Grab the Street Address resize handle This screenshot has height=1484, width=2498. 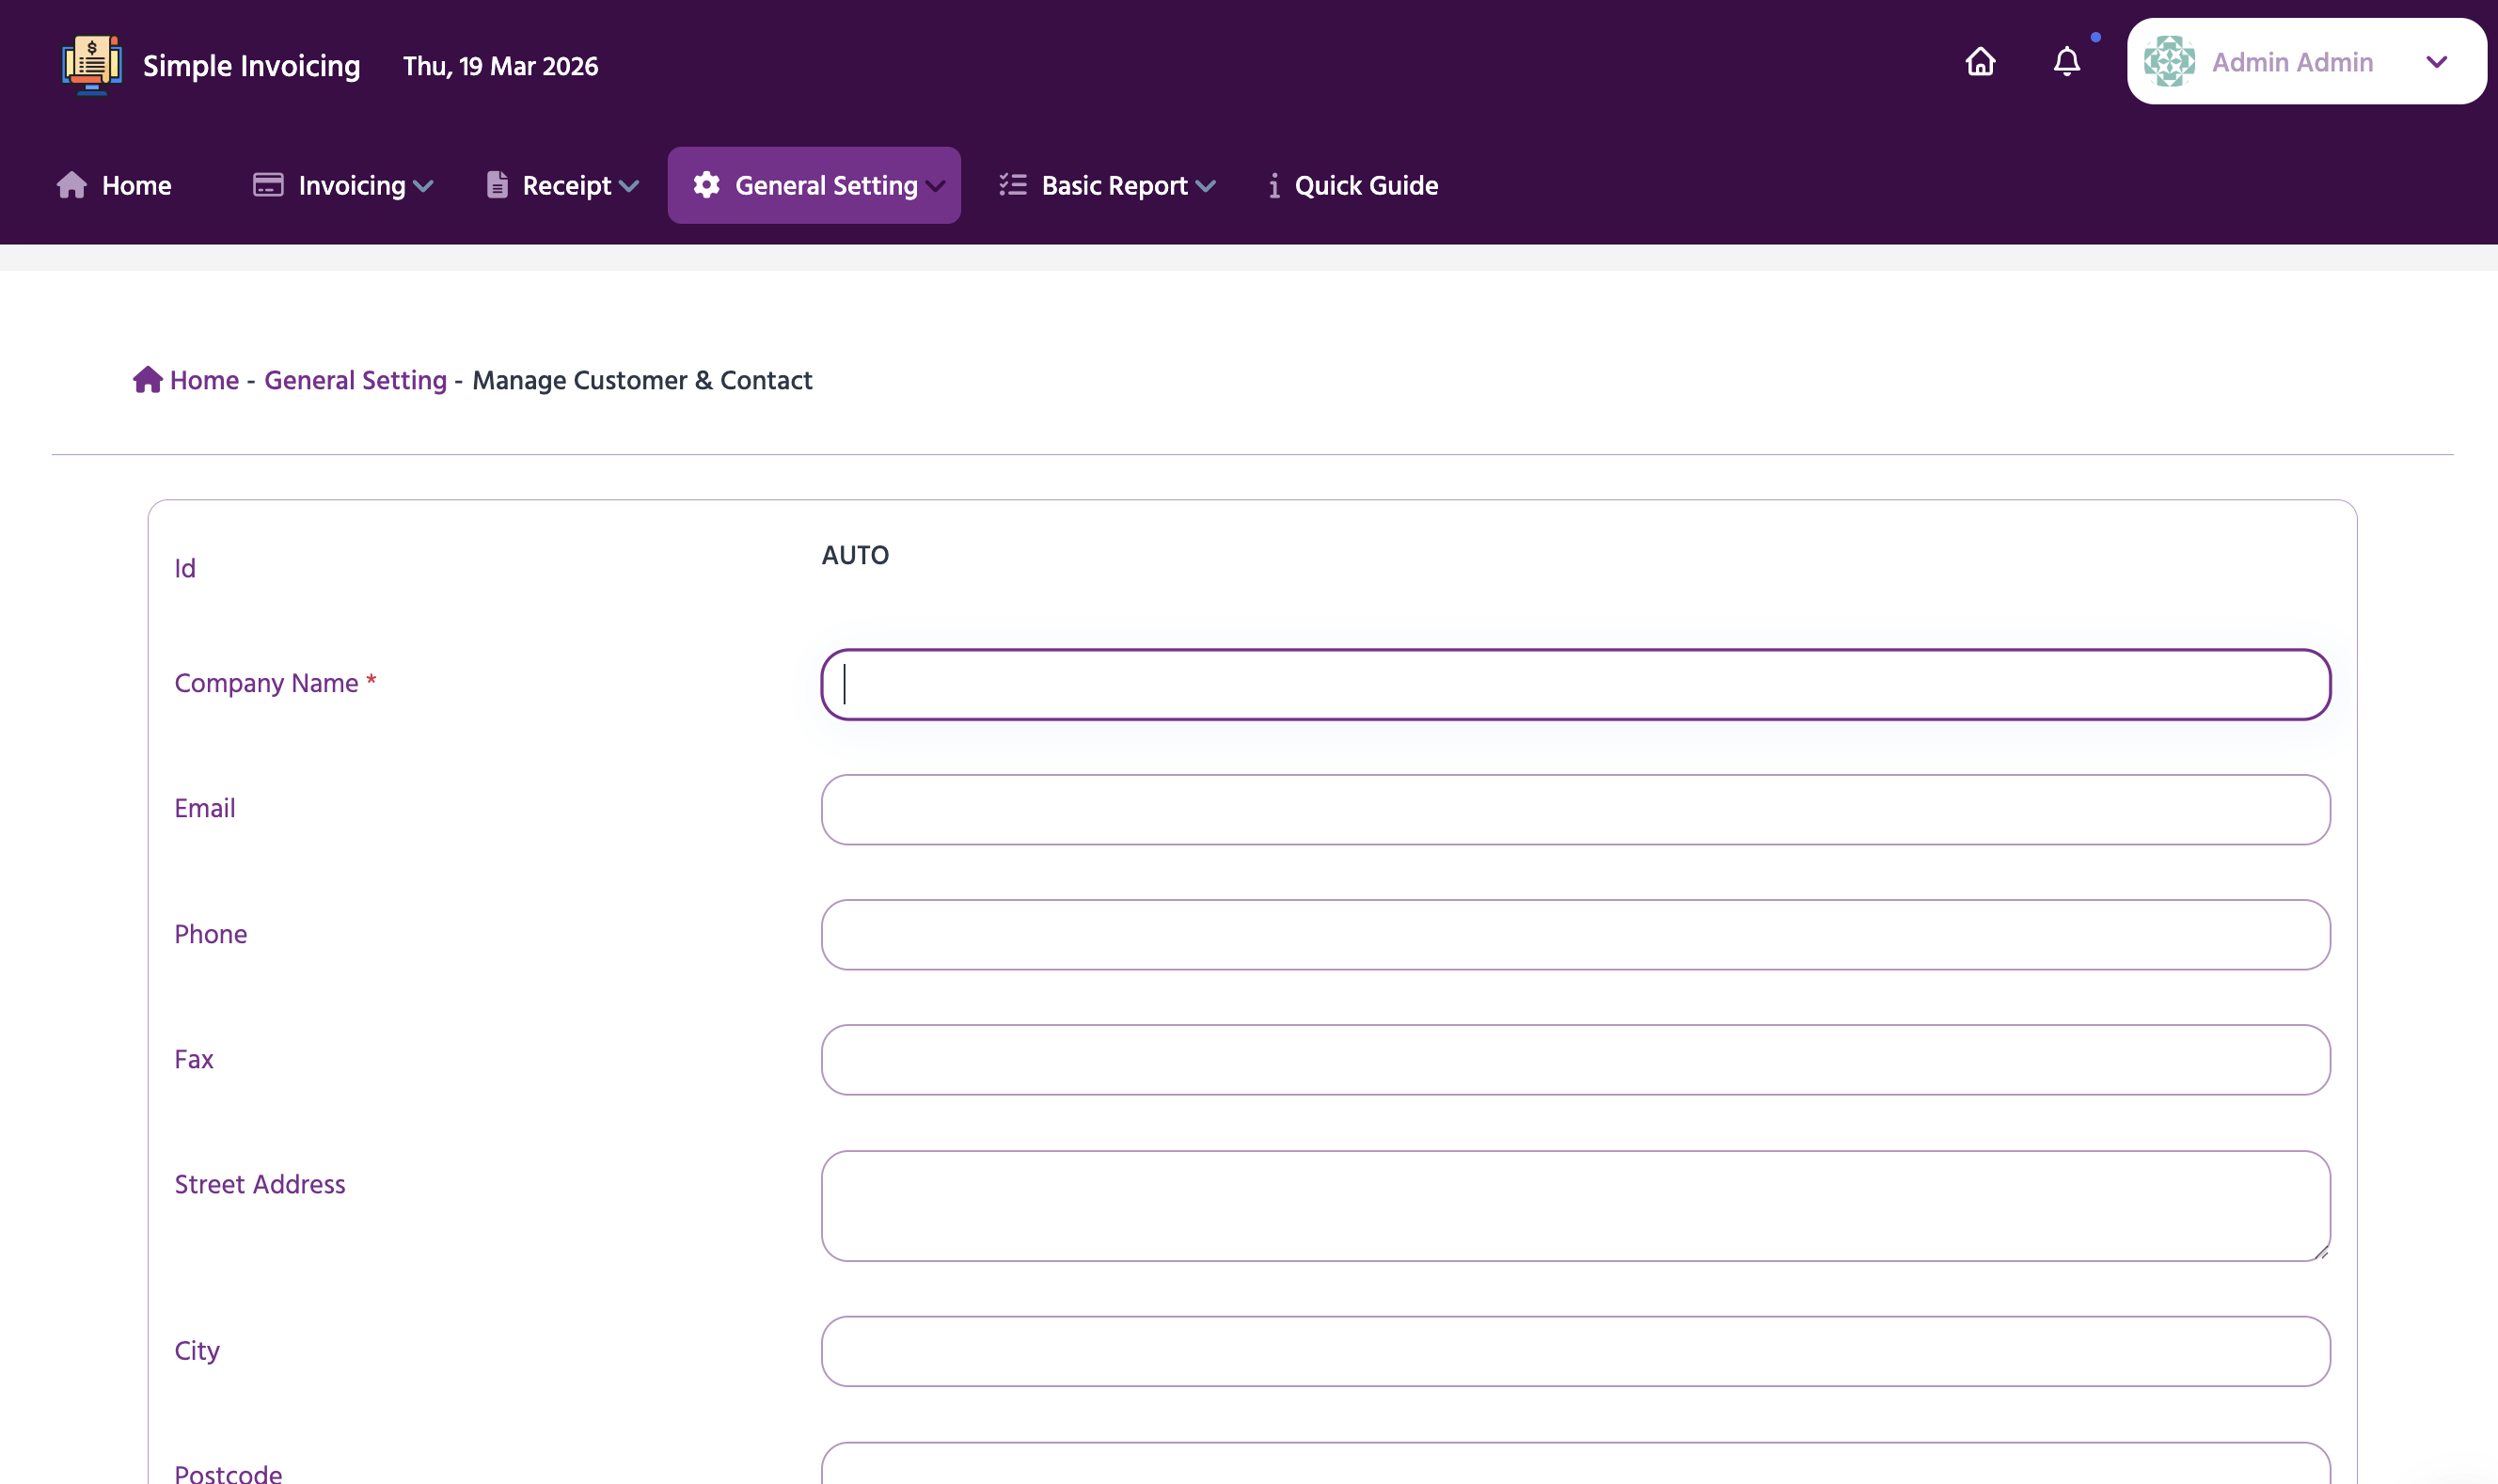tap(2321, 1252)
